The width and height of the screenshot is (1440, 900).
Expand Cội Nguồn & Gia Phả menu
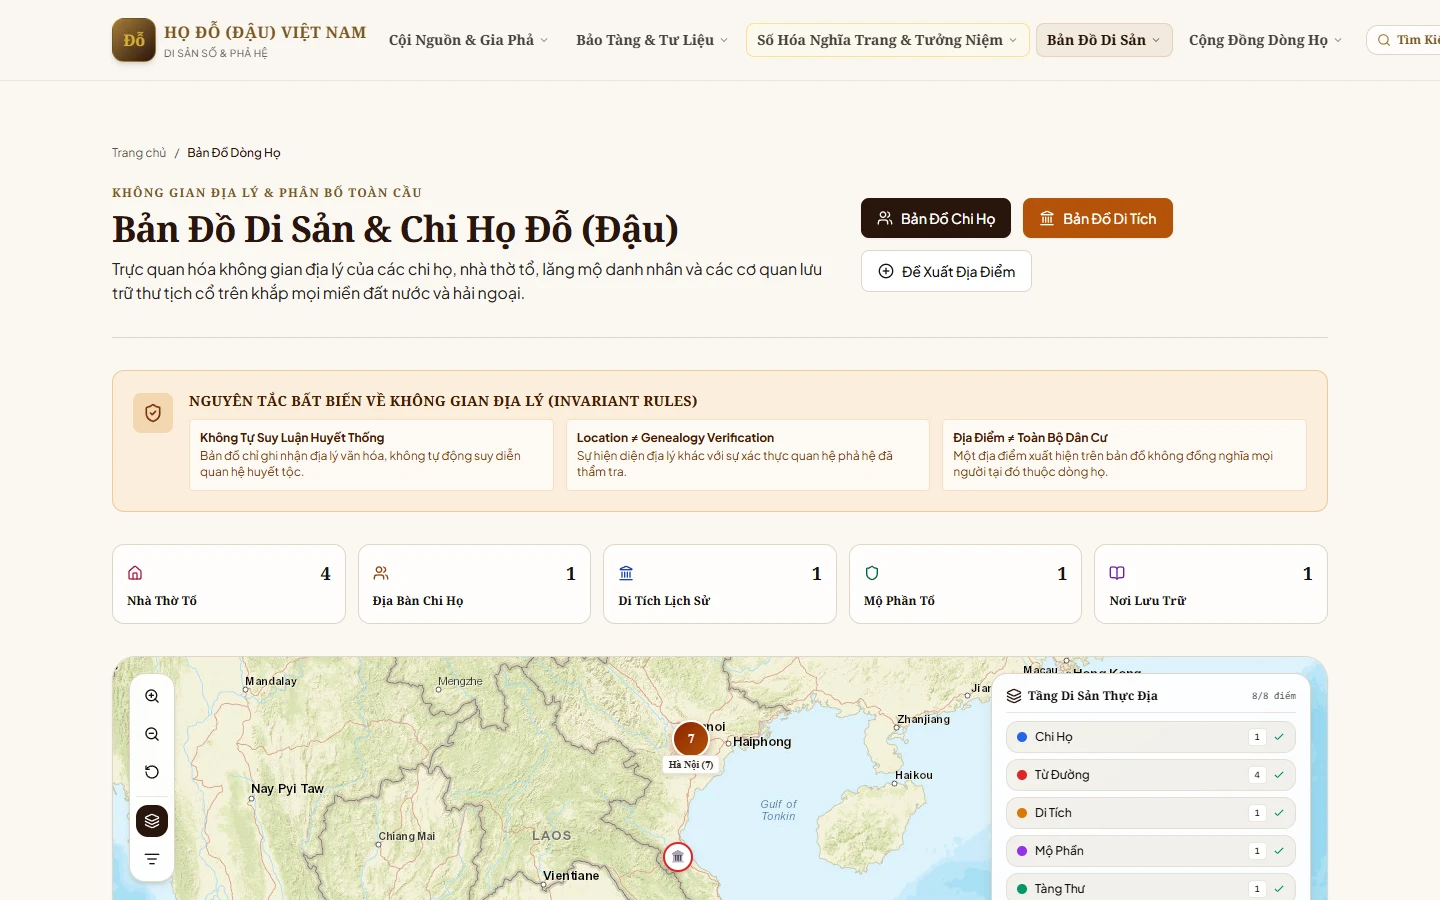pos(468,40)
